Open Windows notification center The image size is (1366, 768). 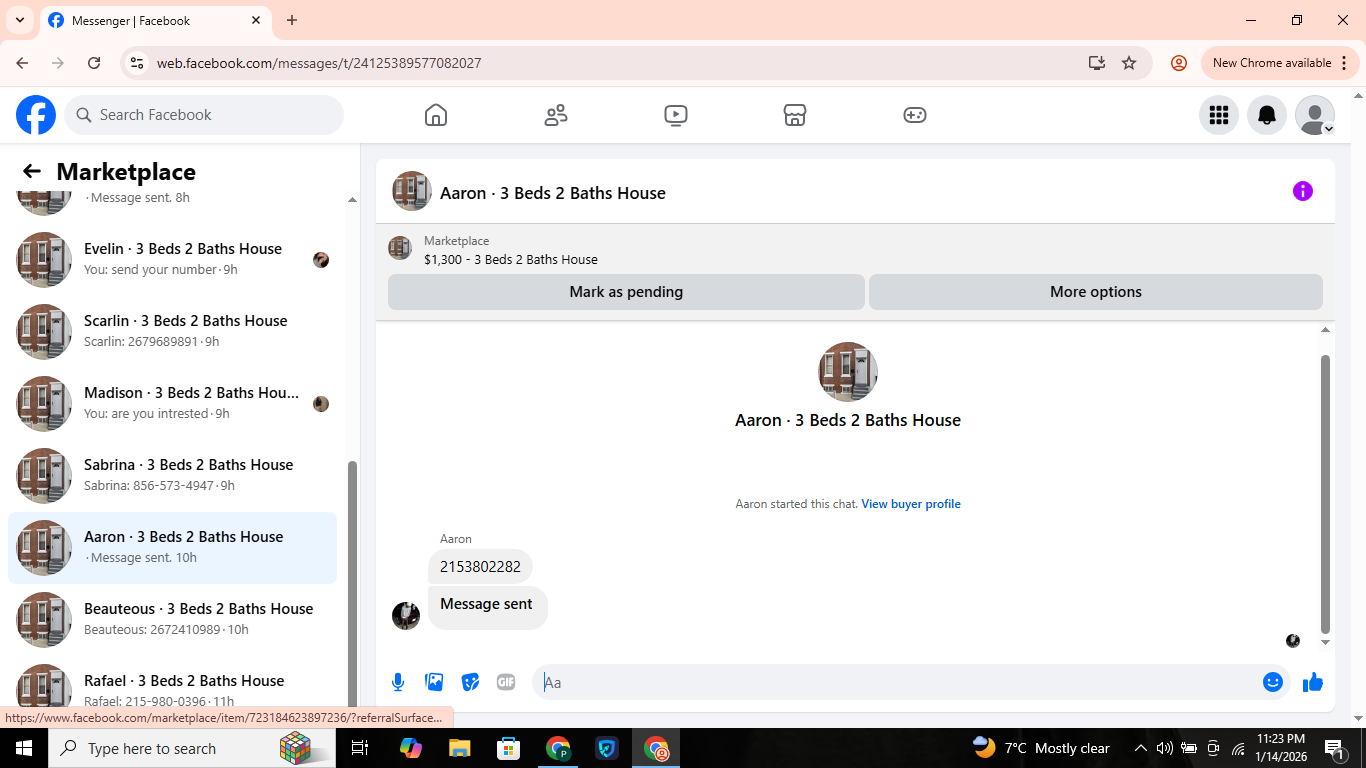(x=1334, y=748)
